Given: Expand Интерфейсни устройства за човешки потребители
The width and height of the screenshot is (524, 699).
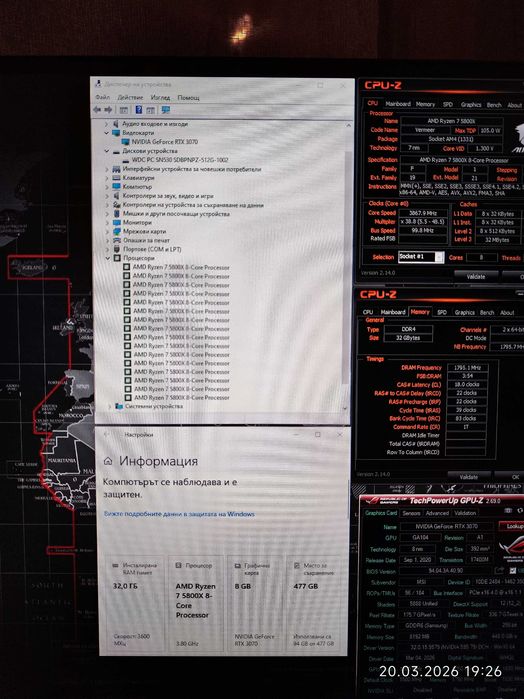Looking at the screenshot, I should tap(107, 169).
